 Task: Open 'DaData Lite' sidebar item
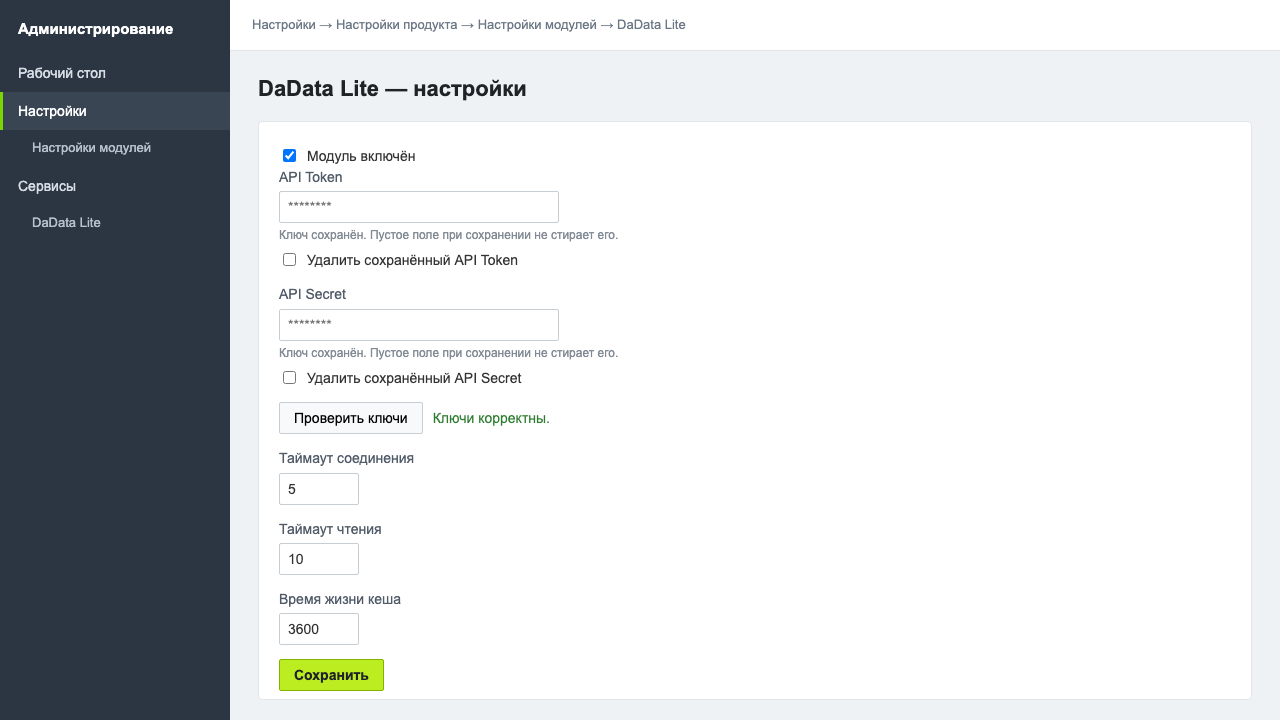coord(115,223)
